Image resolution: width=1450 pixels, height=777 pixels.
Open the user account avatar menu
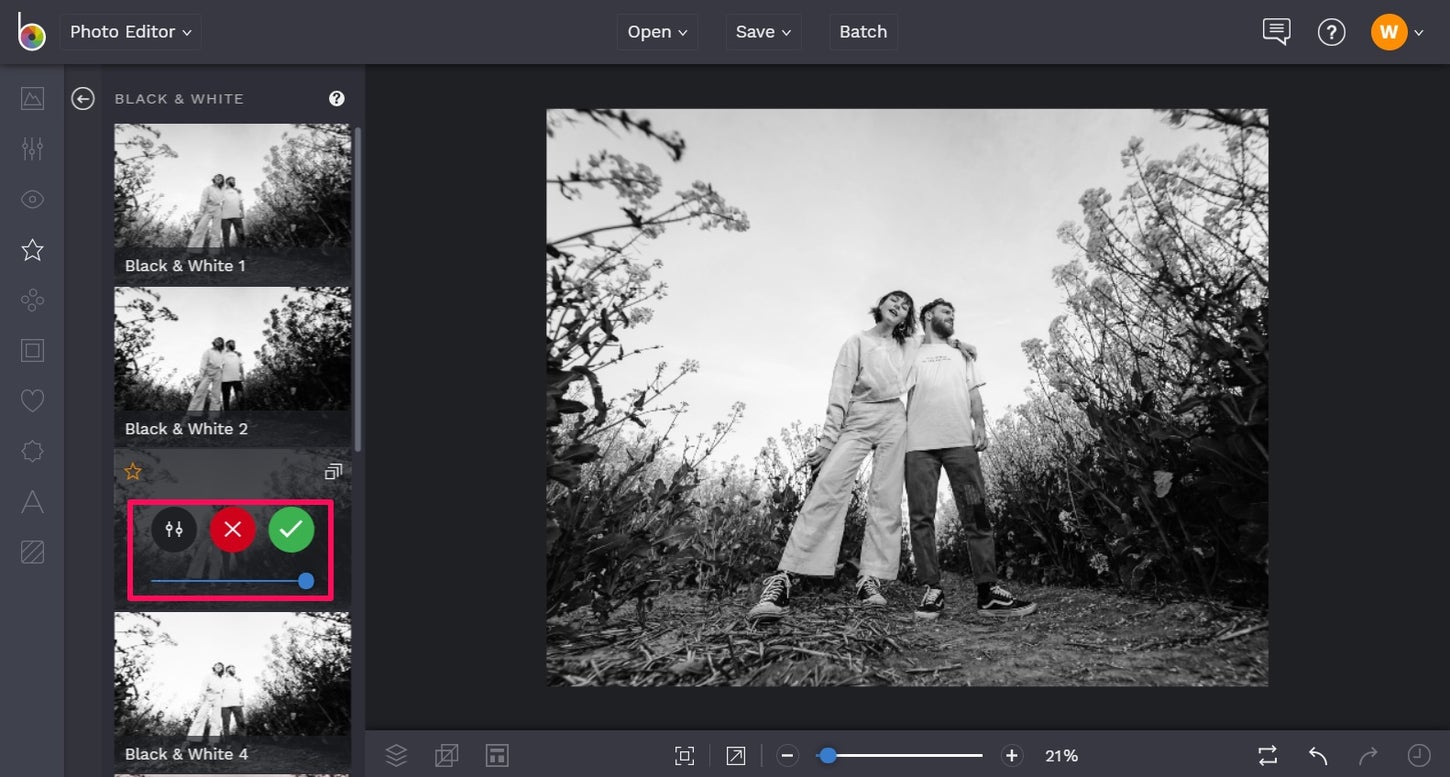1397,32
